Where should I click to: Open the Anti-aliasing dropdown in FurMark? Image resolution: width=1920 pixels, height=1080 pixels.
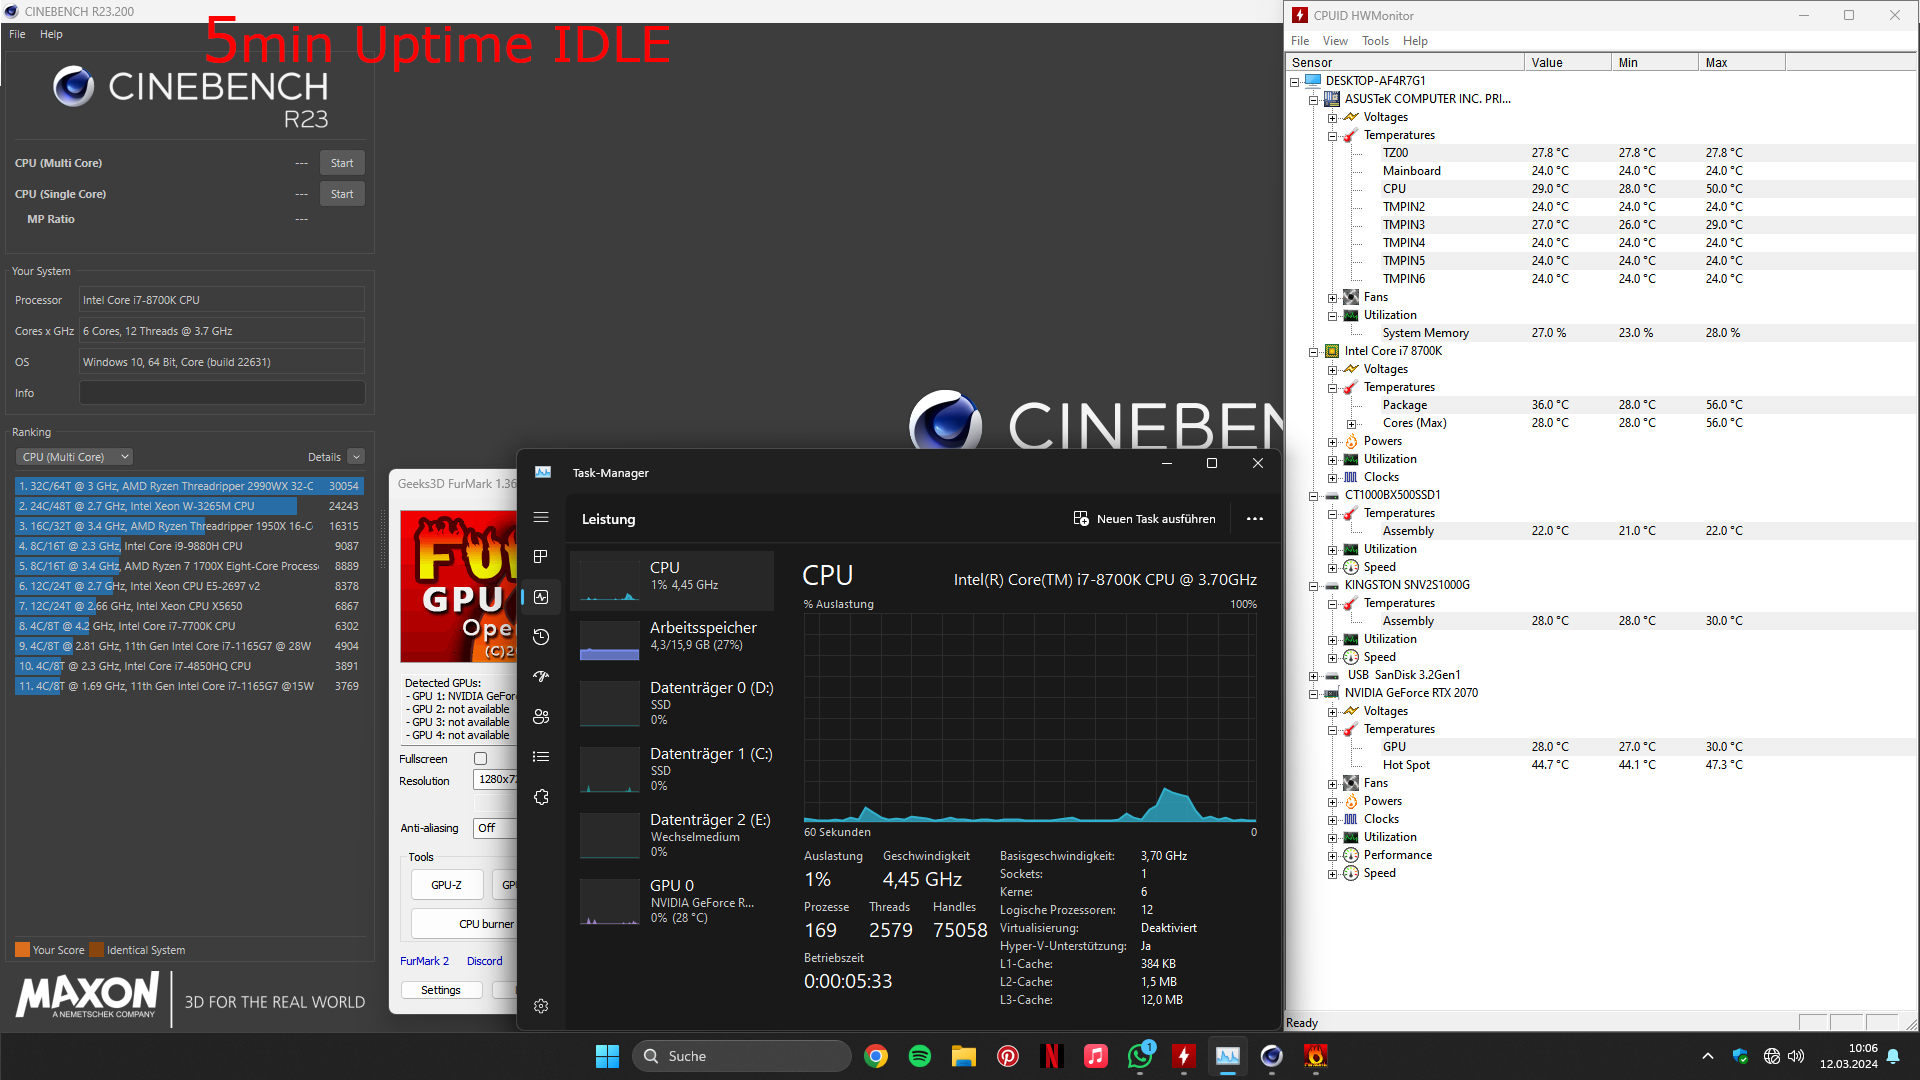coord(494,828)
